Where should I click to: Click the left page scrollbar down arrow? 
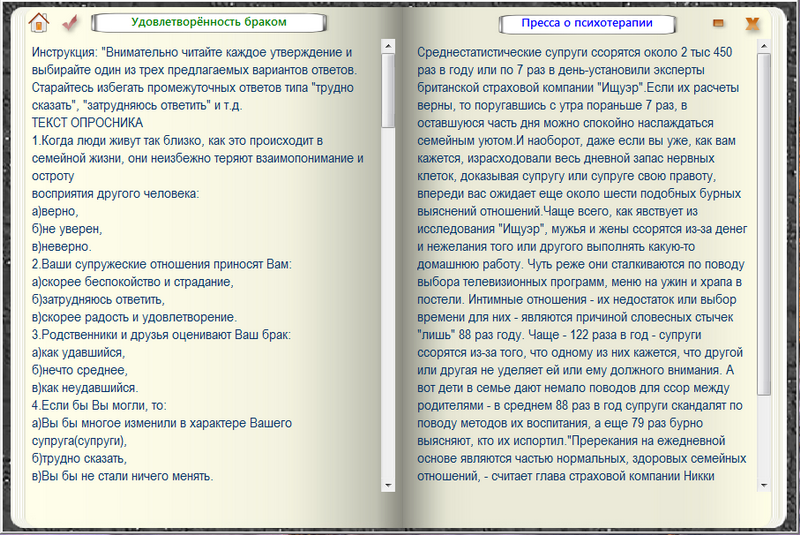point(388,485)
